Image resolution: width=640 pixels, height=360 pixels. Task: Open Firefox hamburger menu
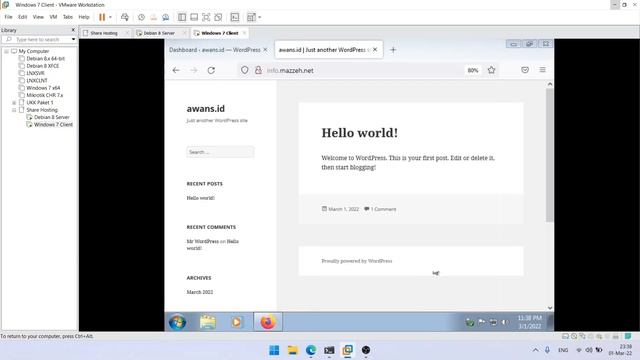pos(542,70)
